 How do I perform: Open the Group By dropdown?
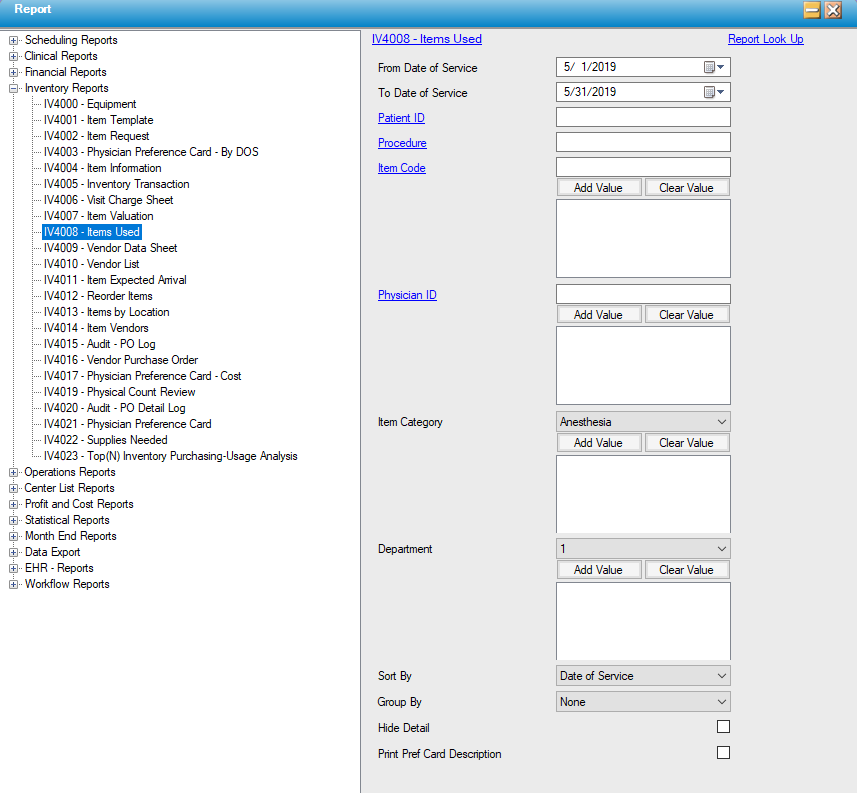click(x=722, y=702)
